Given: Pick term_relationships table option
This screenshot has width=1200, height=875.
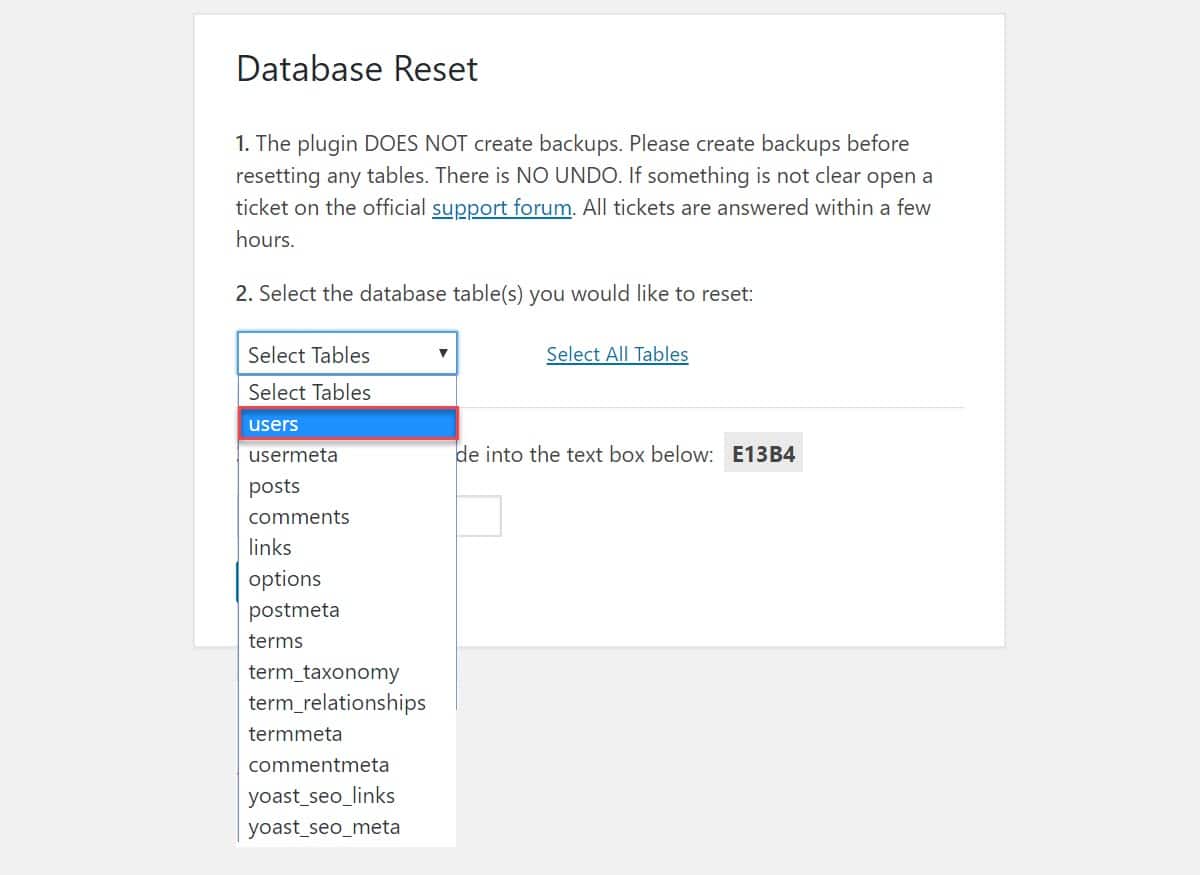Looking at the screenshot, I should pos(347,703).
